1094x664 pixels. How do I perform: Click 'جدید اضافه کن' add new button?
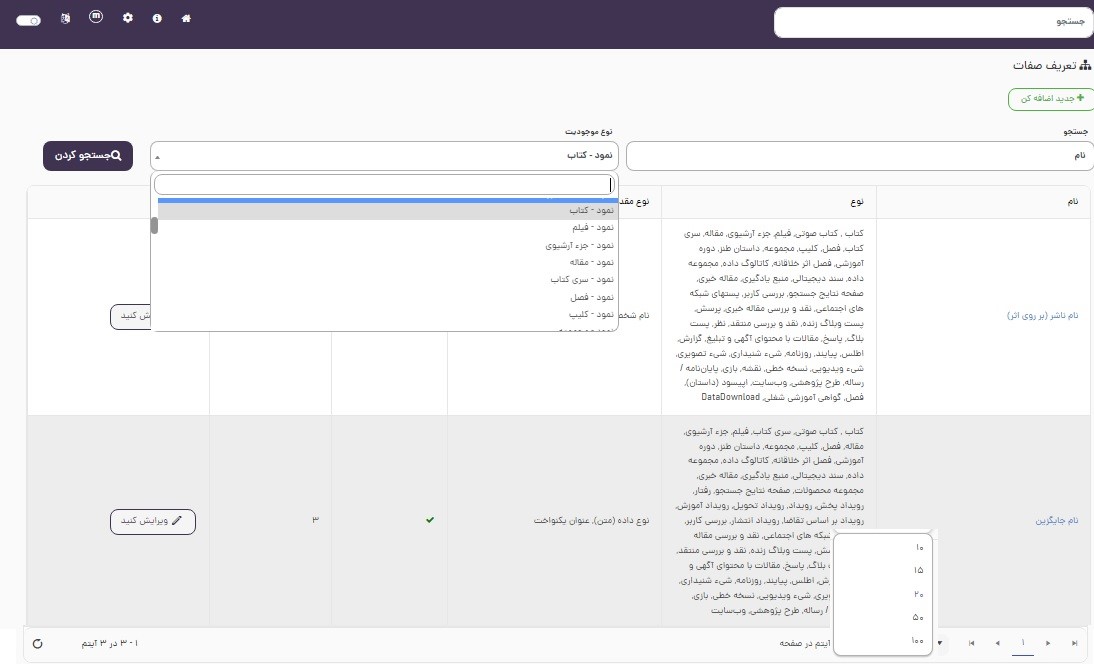[1050, 99]
